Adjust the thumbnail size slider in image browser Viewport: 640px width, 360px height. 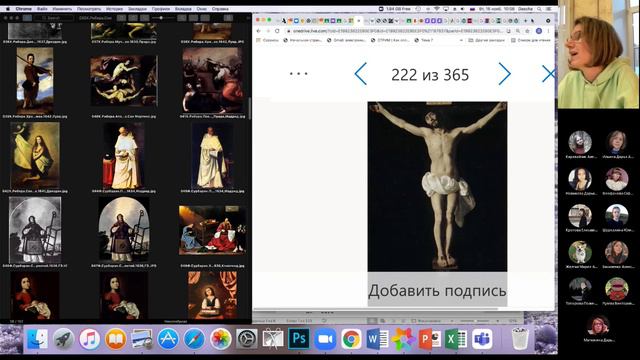(x=162, y=18)
